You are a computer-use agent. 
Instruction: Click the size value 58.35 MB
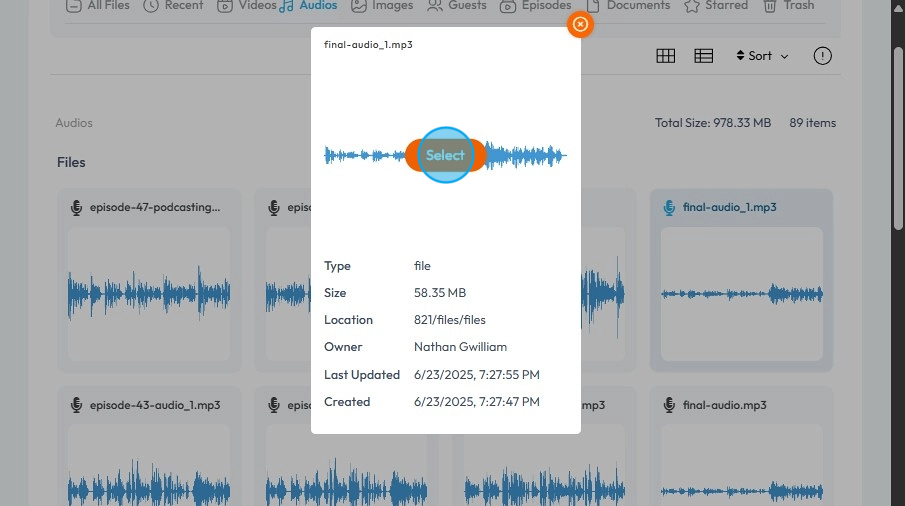click(440, 293)
